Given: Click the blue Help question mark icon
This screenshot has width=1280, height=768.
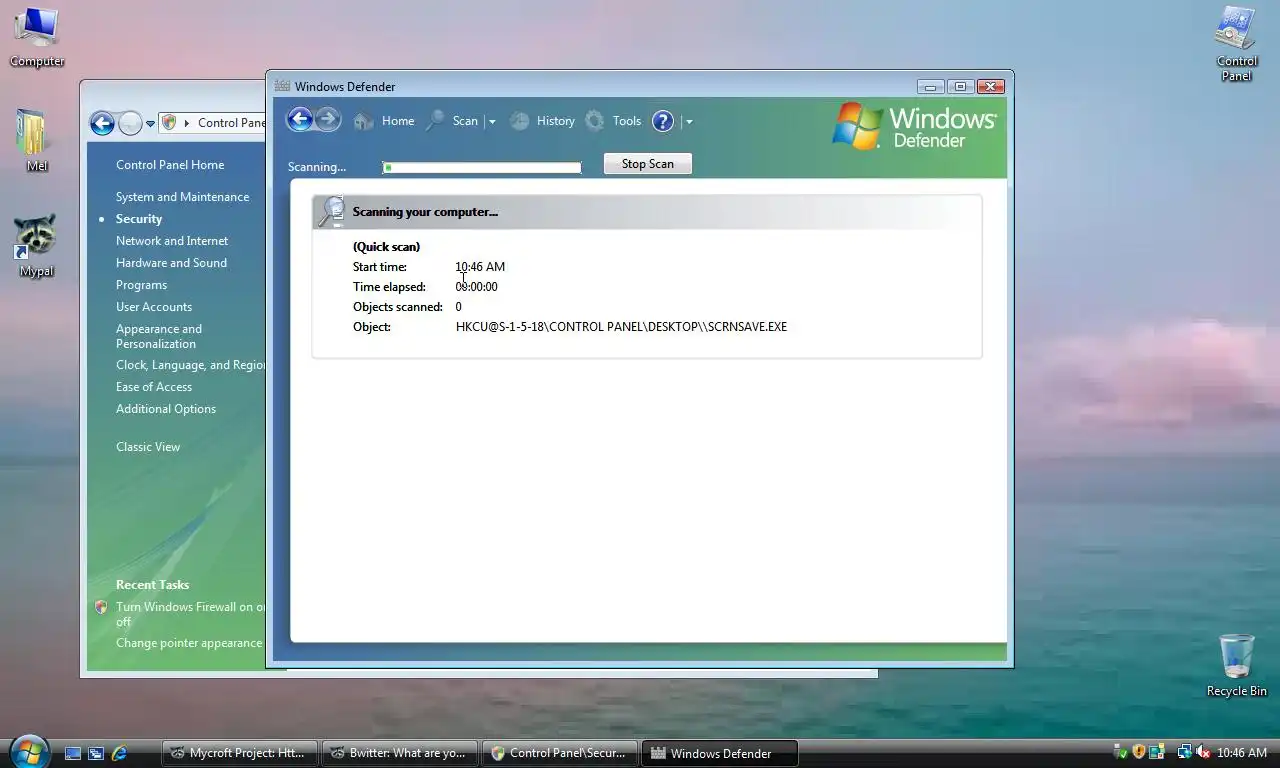Looking at the screenshot, I should coord(662,121).
